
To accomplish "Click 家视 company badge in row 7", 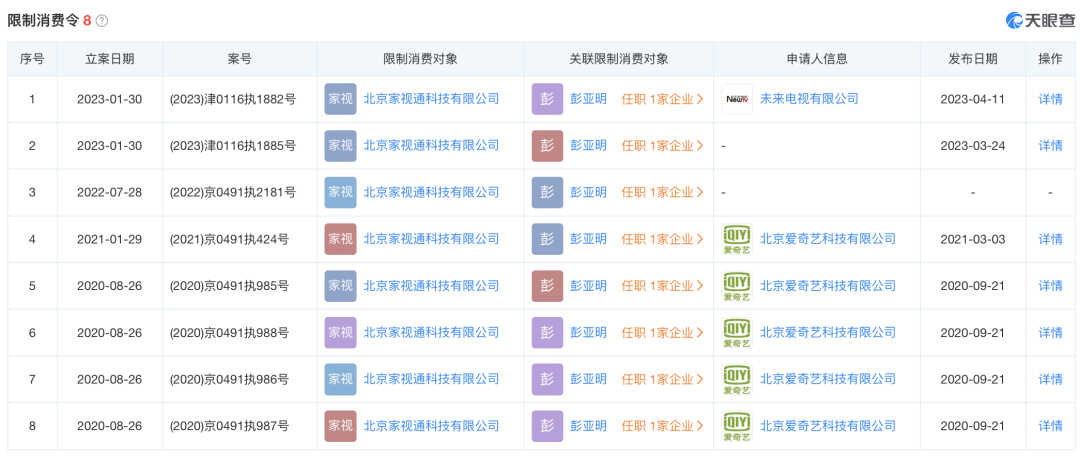I will [340, 379].
